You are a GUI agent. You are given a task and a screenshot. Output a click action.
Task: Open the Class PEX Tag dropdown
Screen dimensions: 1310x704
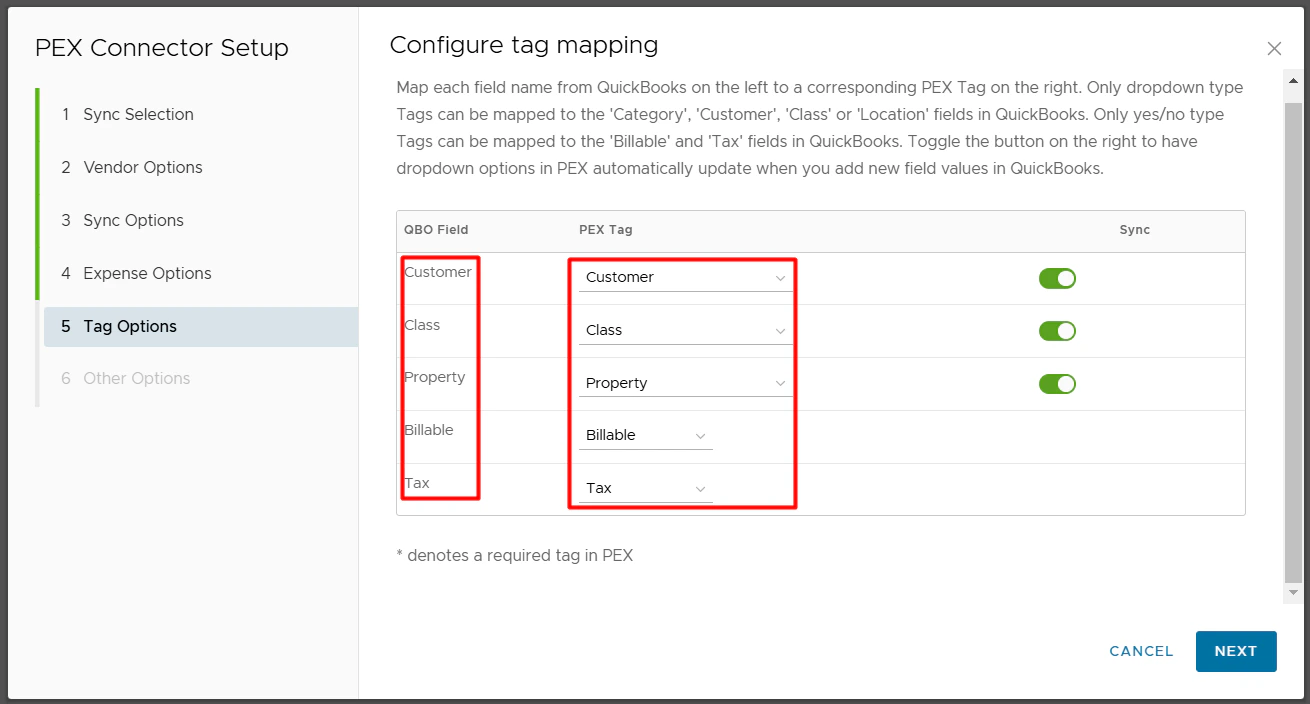686,330
